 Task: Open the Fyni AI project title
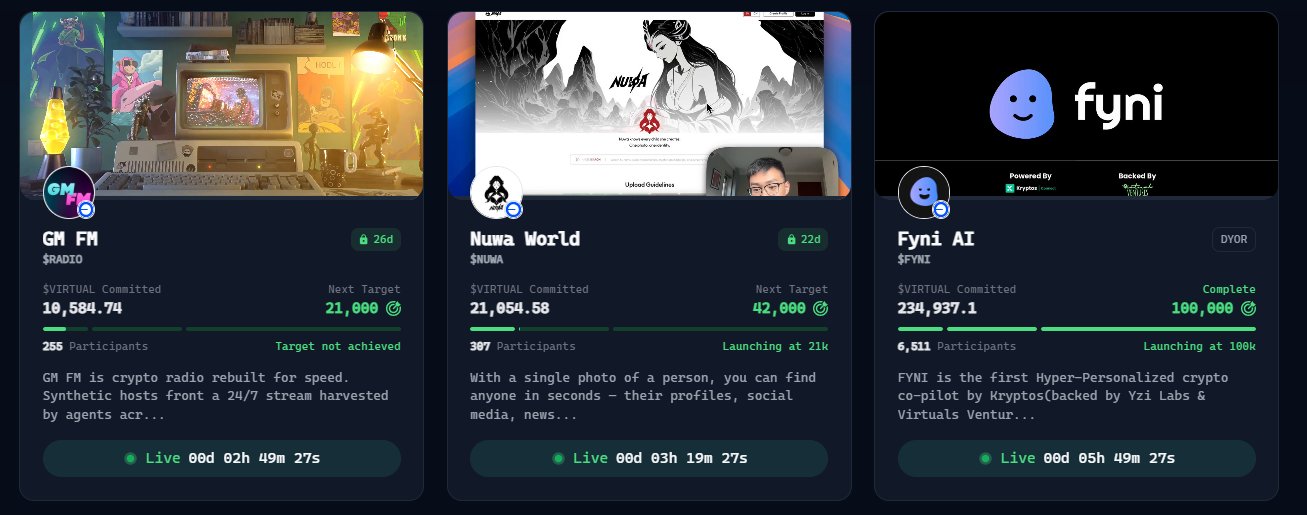[x=936, y=239]
